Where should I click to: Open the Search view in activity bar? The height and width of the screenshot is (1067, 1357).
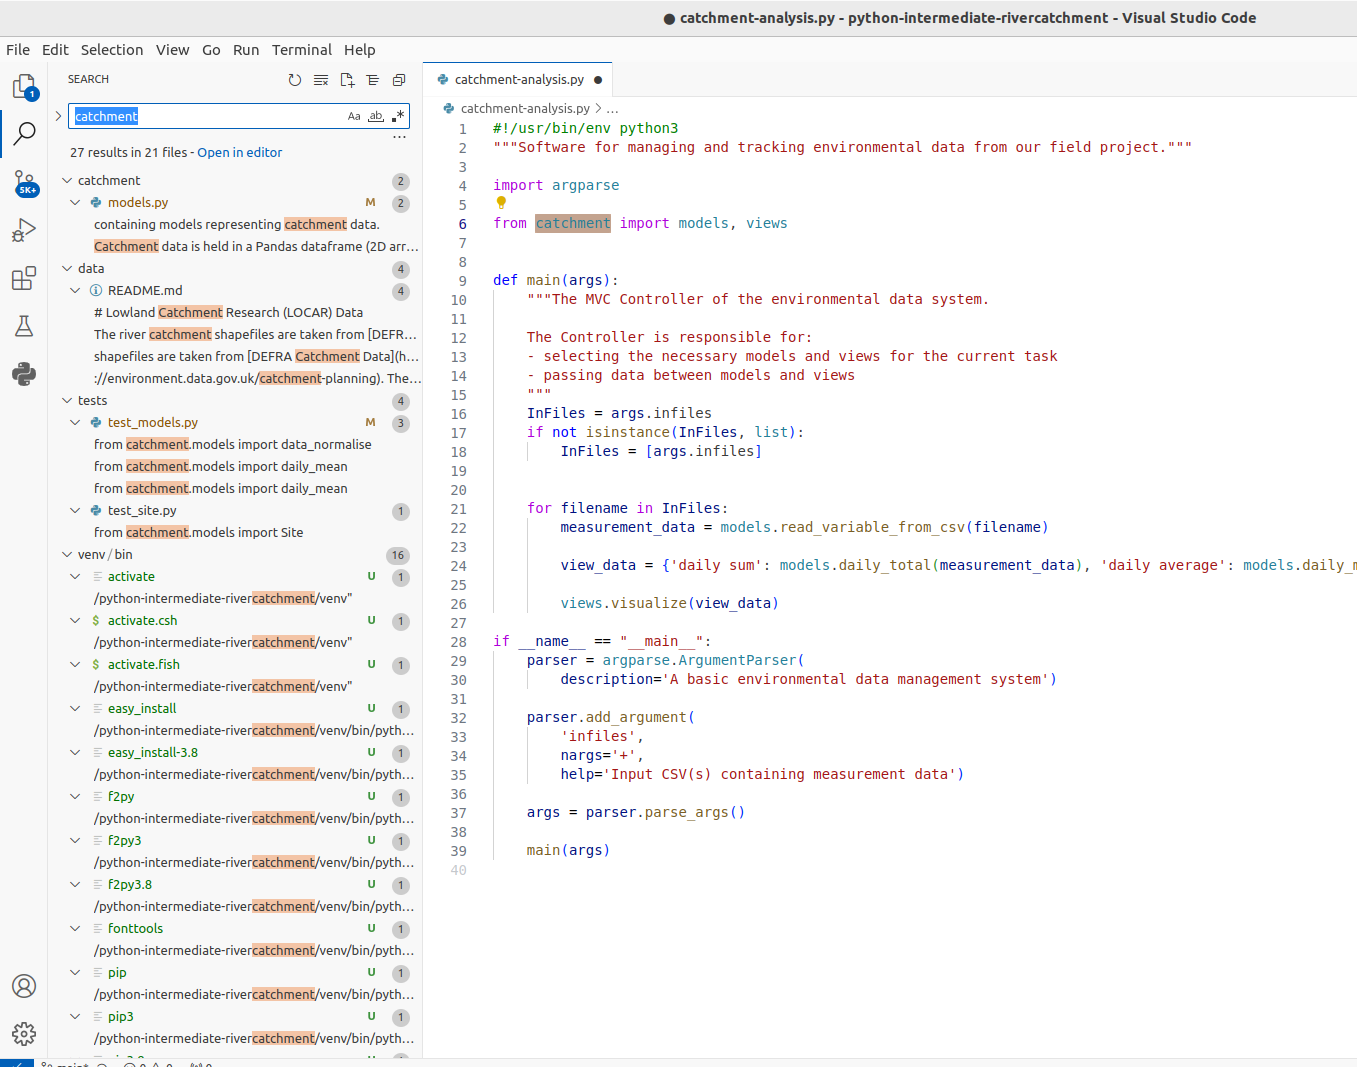24,133
